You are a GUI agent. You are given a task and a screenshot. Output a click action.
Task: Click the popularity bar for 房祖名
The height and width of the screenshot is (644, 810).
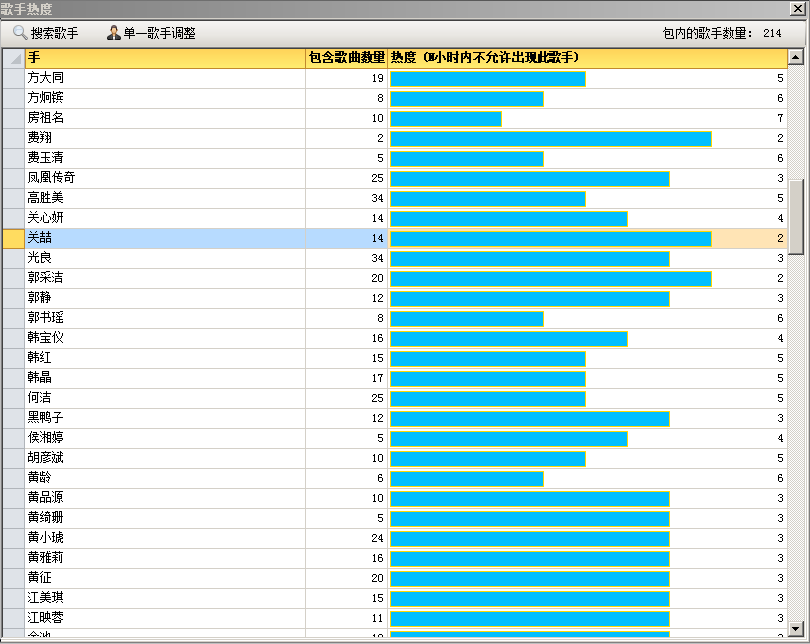click(x=446, y=118)
